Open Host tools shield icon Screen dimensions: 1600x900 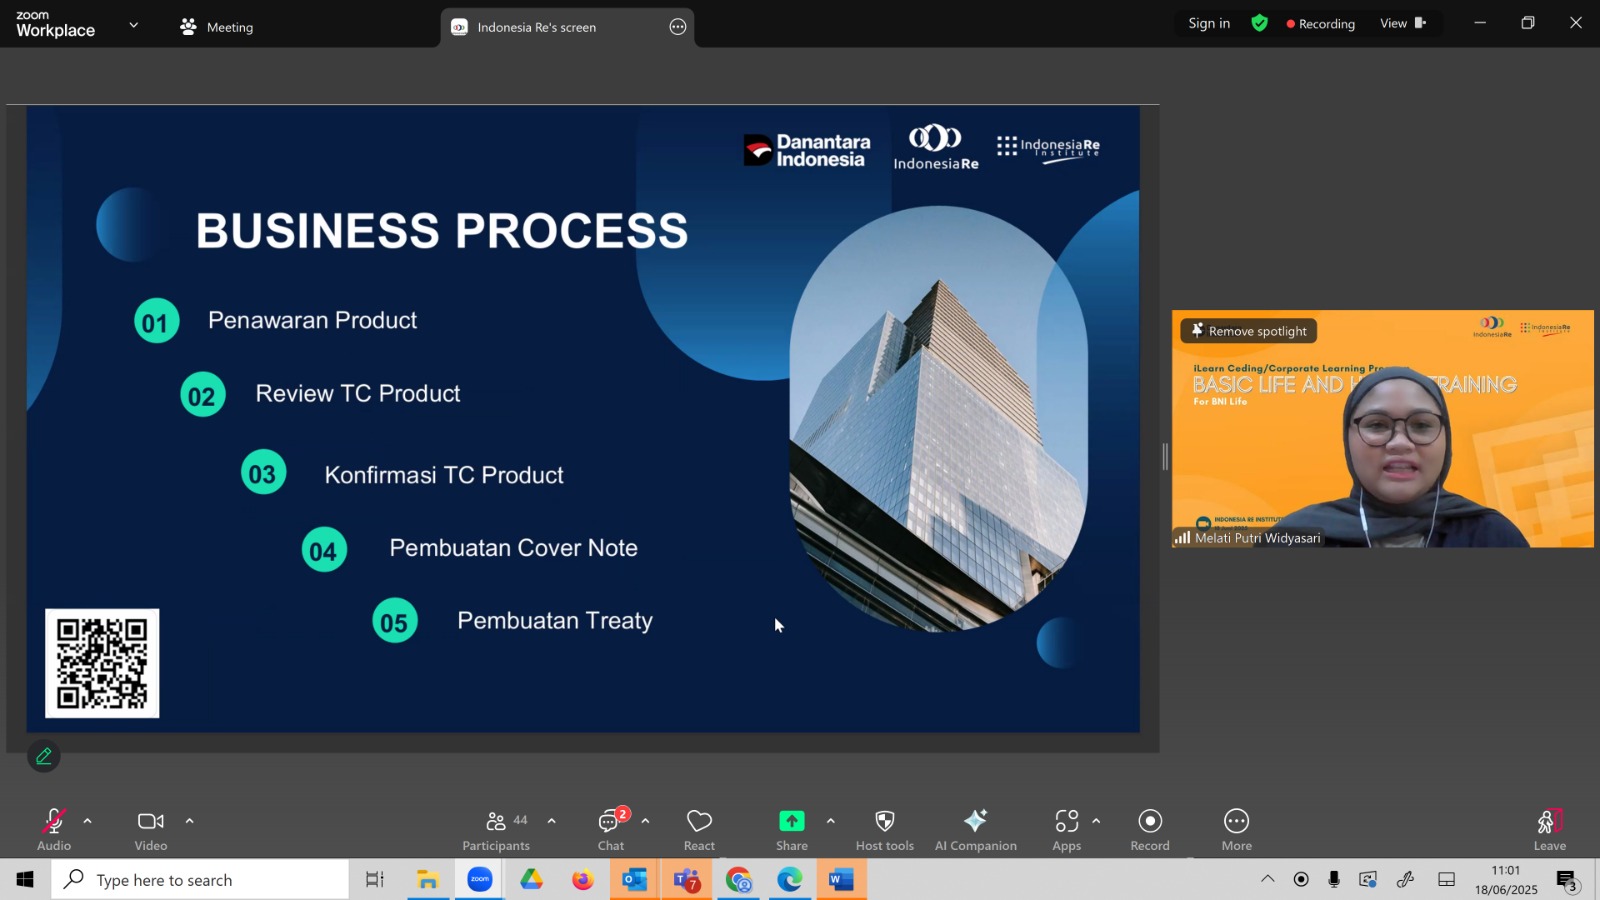884,821
